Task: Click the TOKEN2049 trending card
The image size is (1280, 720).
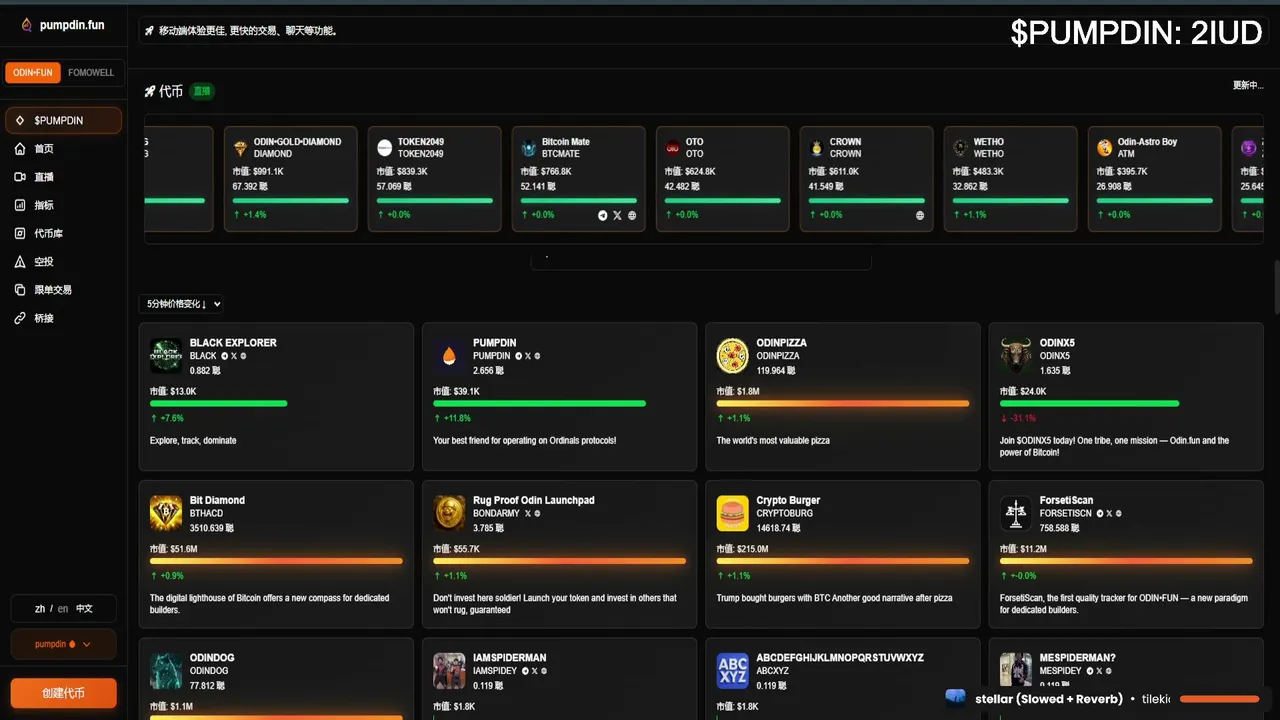Action: [435, 179]
